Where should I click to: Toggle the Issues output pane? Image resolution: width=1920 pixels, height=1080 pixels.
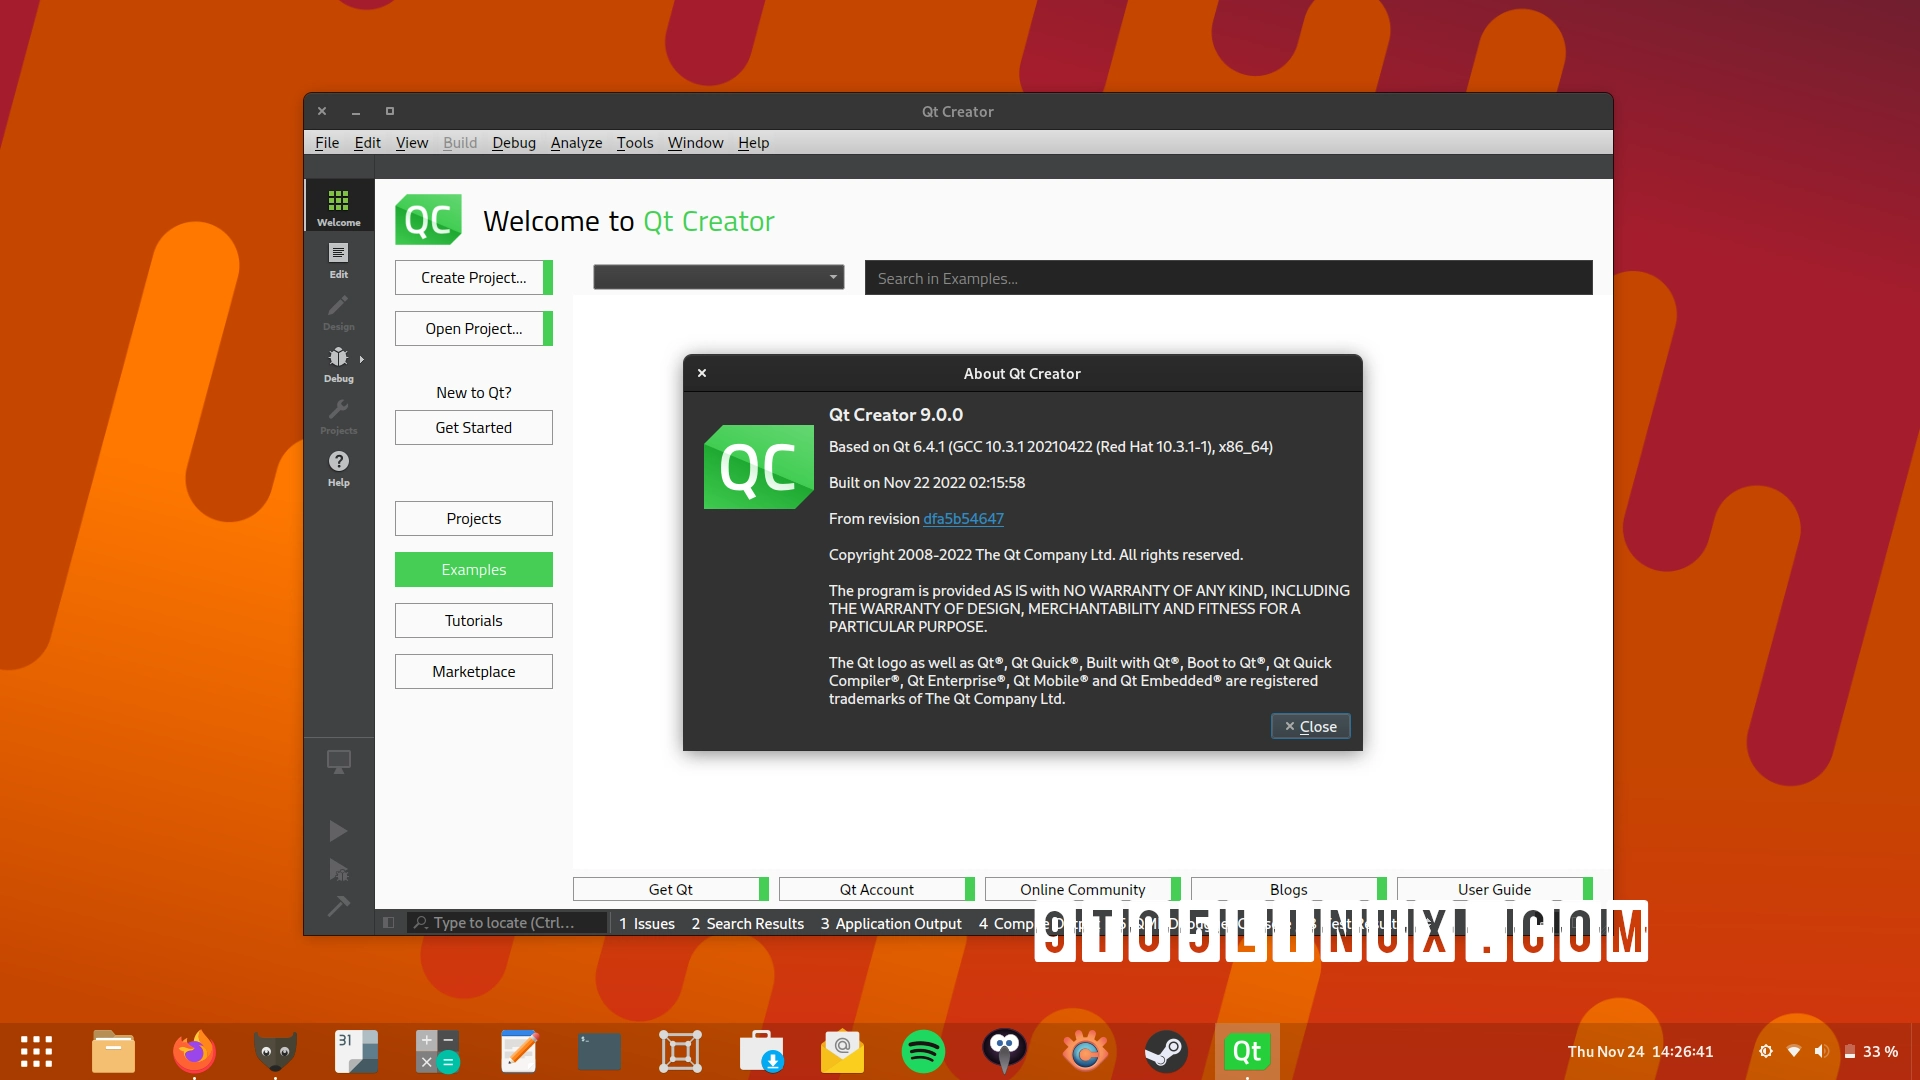tap(646, 923)
